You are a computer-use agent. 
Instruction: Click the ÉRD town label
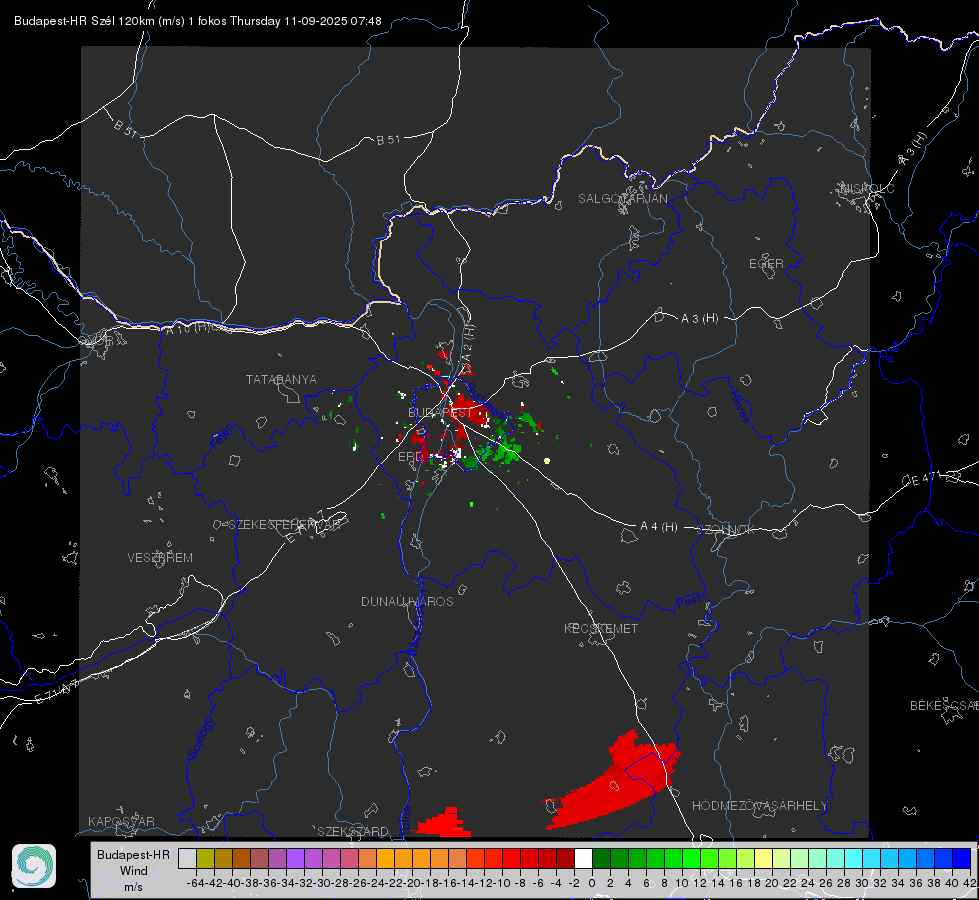coord(409,457)
